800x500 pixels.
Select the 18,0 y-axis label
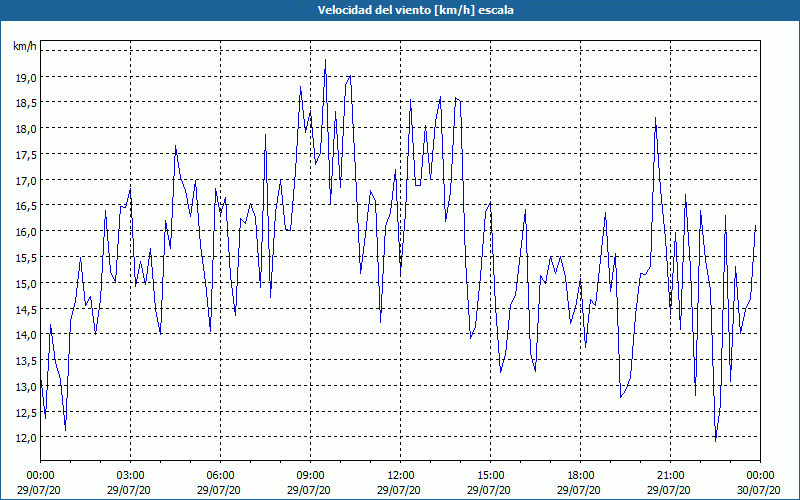pos(26,129)
